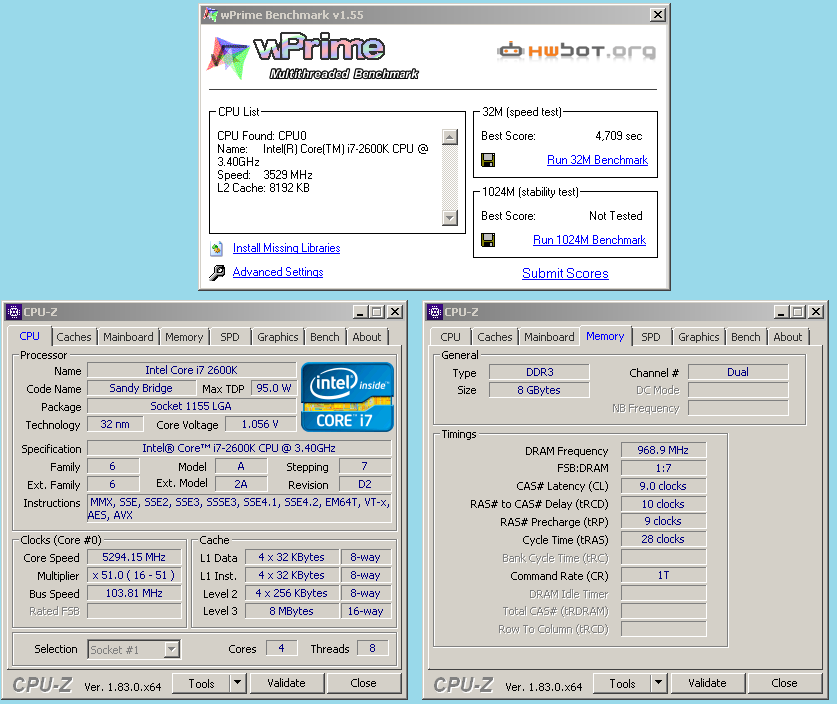This screenshot has width=837, height=704.
Task: Click Close button in left CPU-Z window
Action: pyautogui.click(x=364, y=683)
